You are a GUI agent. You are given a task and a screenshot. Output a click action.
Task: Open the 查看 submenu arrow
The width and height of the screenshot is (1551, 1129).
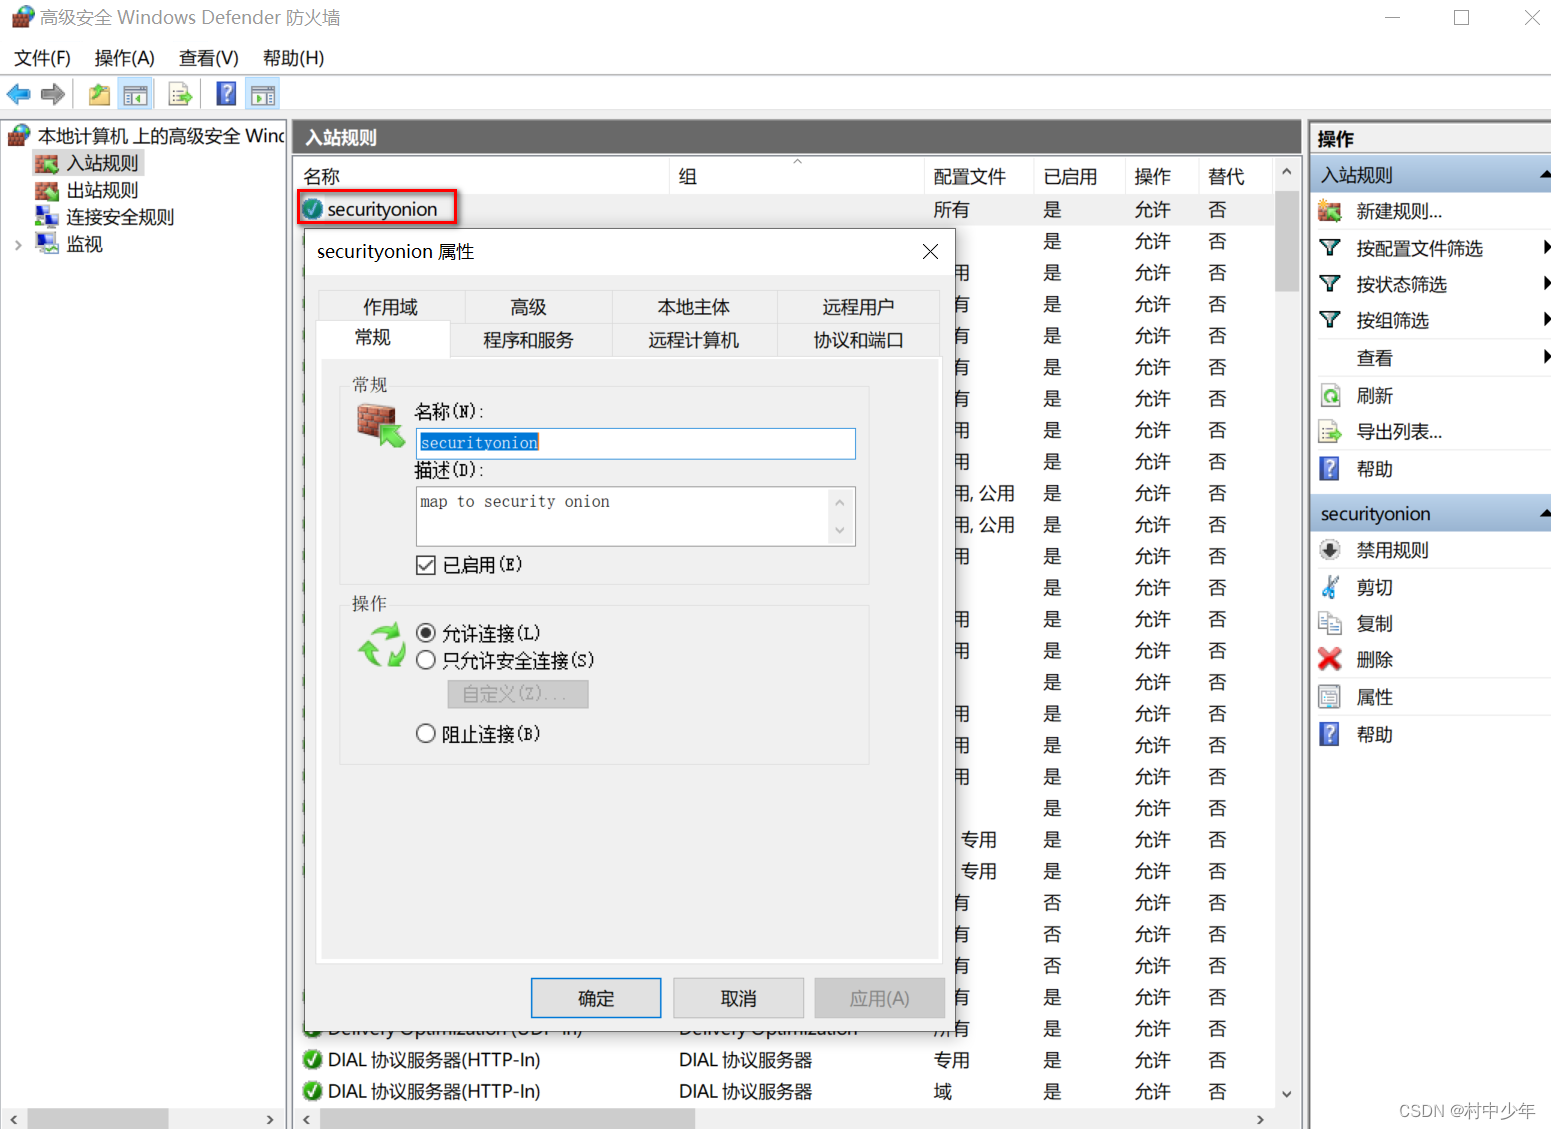coord(1546,357)
